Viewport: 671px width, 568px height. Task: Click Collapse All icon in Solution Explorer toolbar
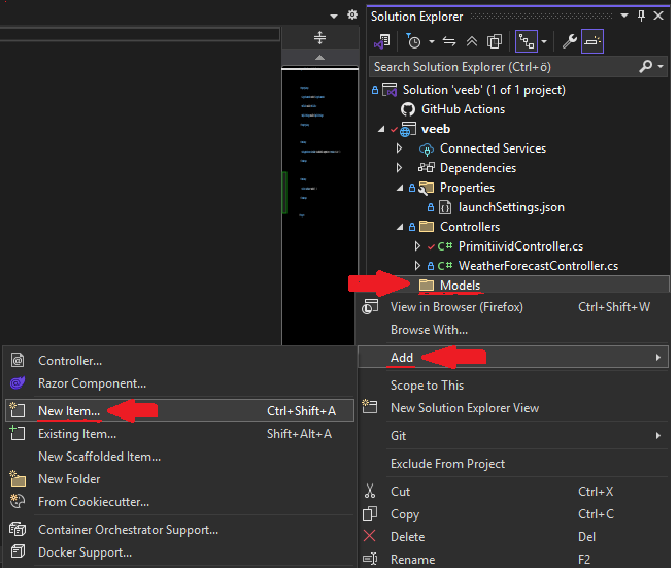click(473, 41)
